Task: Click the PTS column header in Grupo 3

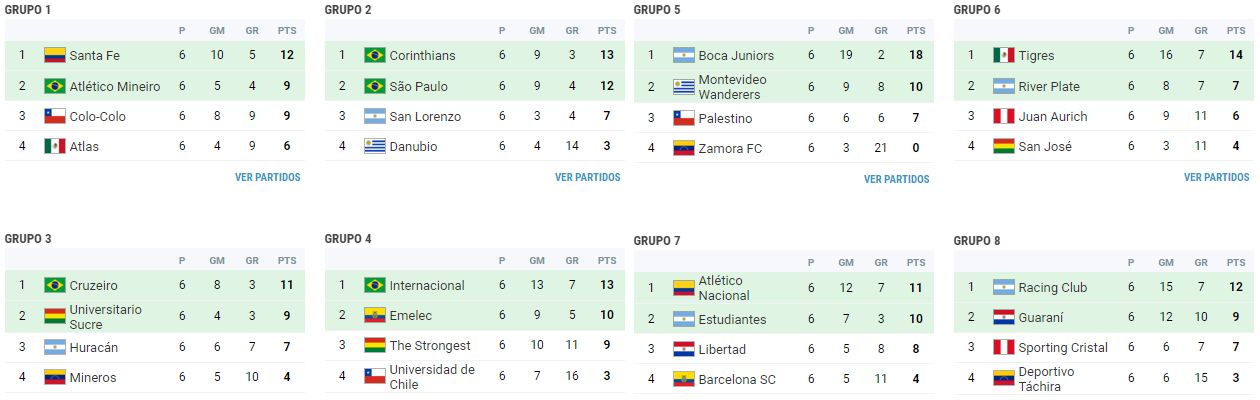Action: click(x=287, y=261)
